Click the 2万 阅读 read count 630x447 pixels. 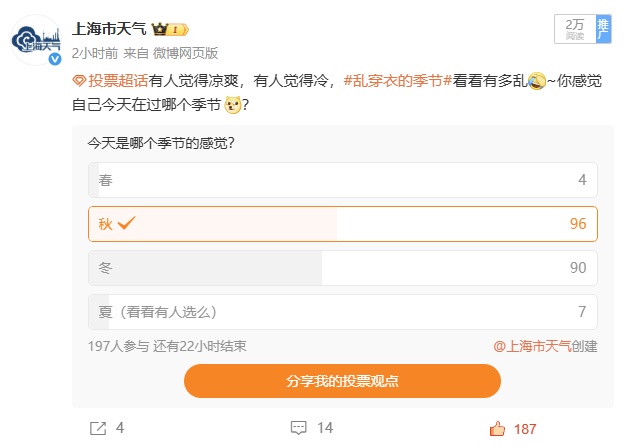[x=574, y=29]
